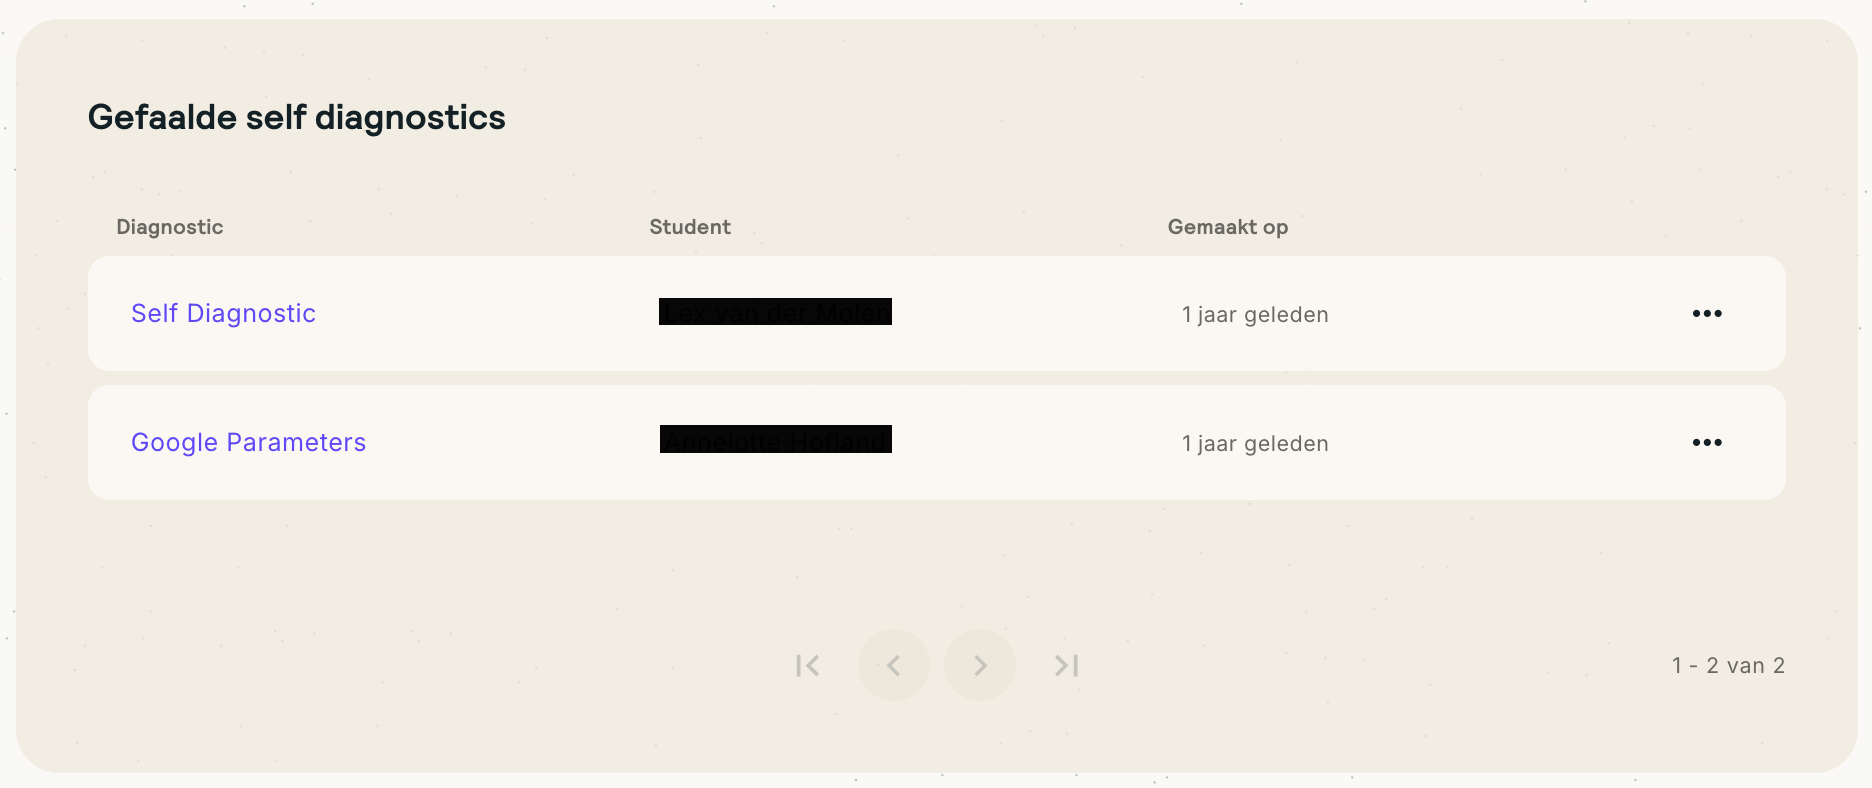
Task: Select blacked-out student name in Self Diagnostic row
Action: [775, 312]
